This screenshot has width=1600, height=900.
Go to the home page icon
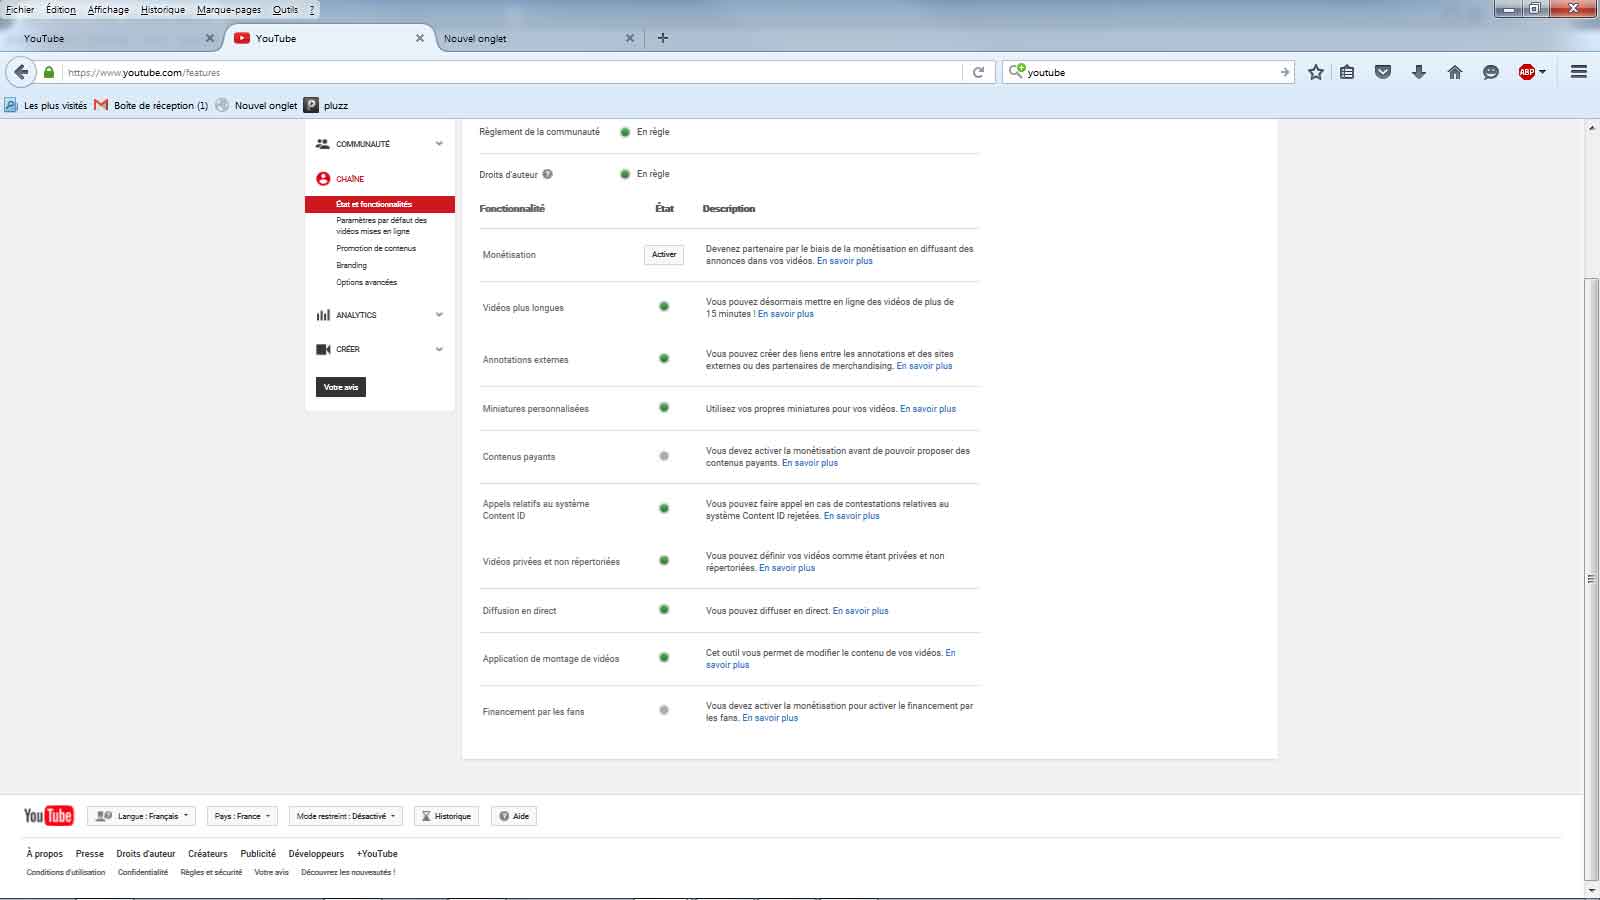1455,72
